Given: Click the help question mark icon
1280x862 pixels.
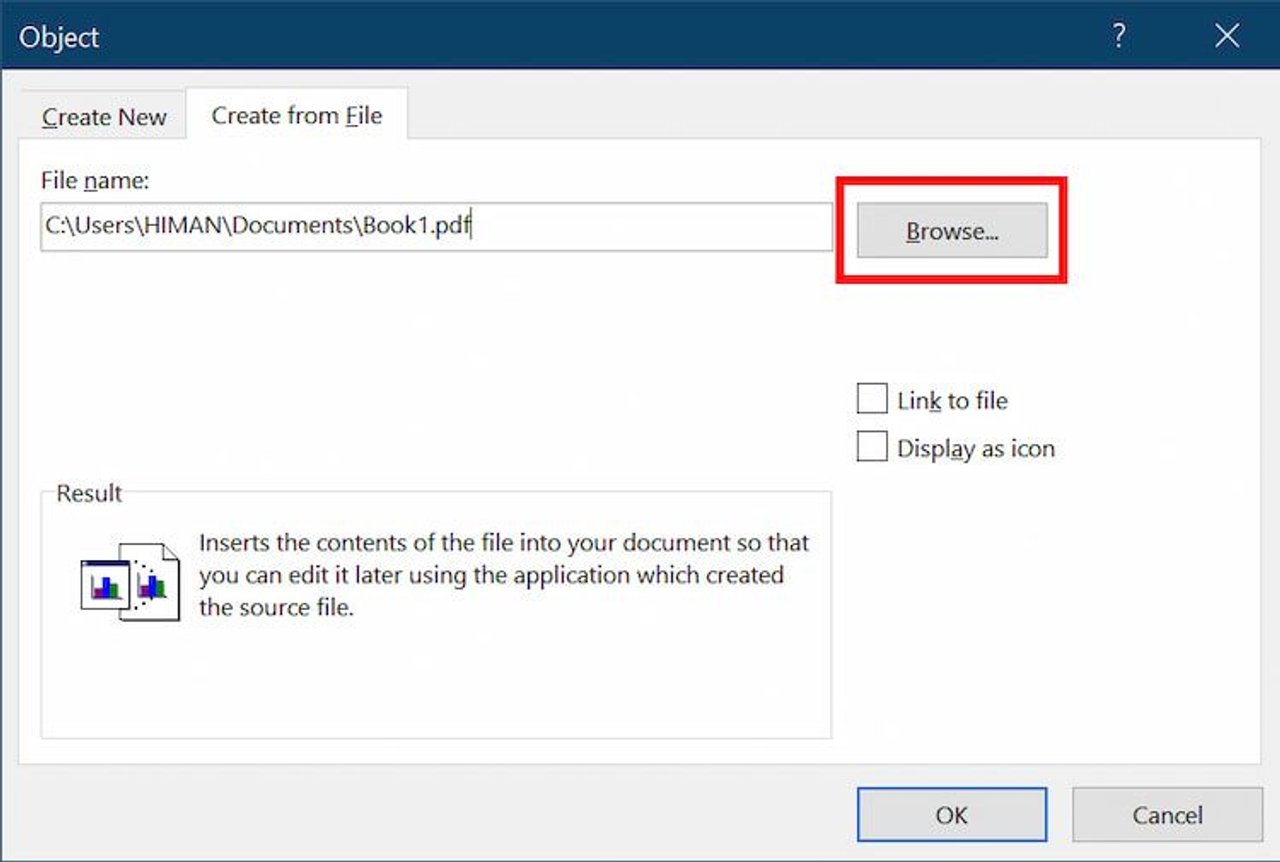Looking at the screenshot, I should click(x=1120, y=37).
